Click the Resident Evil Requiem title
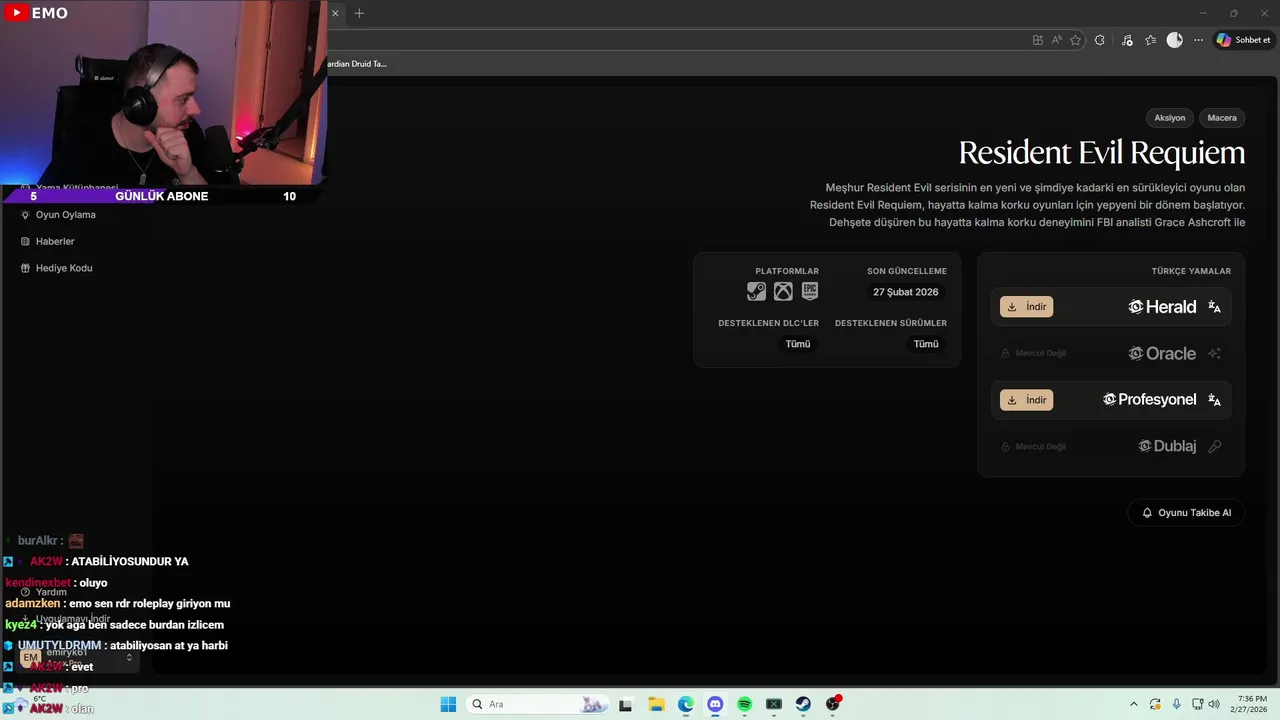 coord(1102,153)
